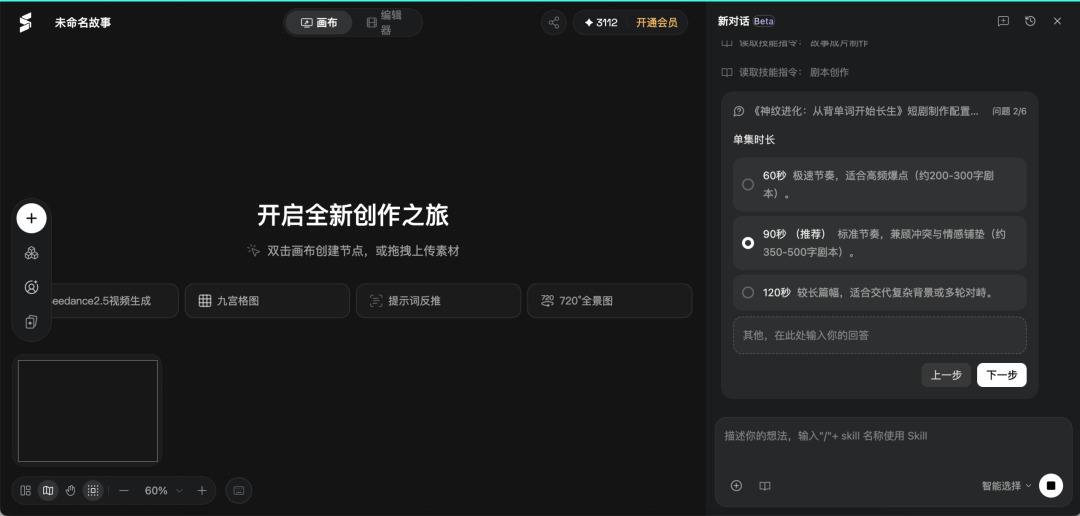Zoom in with the plus button
1080x516 pixels.
(x=202, y=491)
